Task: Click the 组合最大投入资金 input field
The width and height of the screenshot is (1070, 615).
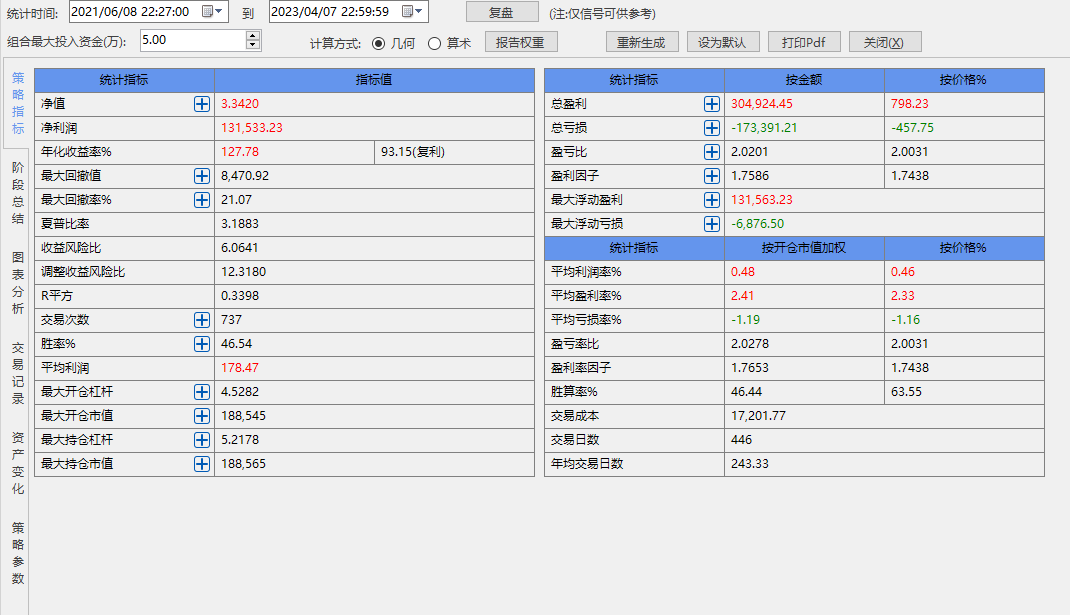Action: (191, 40)
